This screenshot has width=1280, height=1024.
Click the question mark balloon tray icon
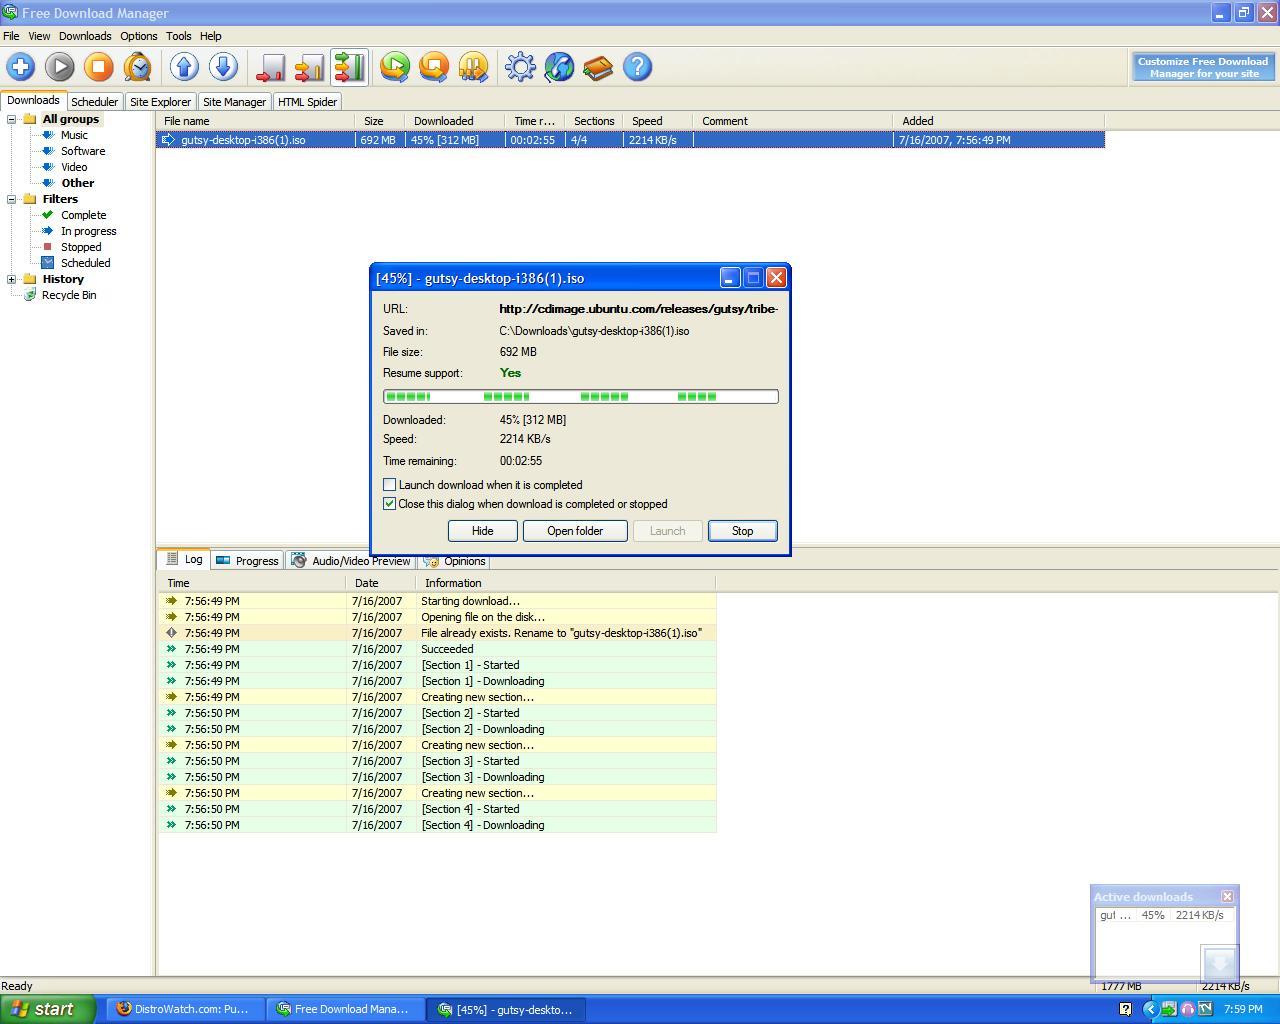tap(1125, 1009)
